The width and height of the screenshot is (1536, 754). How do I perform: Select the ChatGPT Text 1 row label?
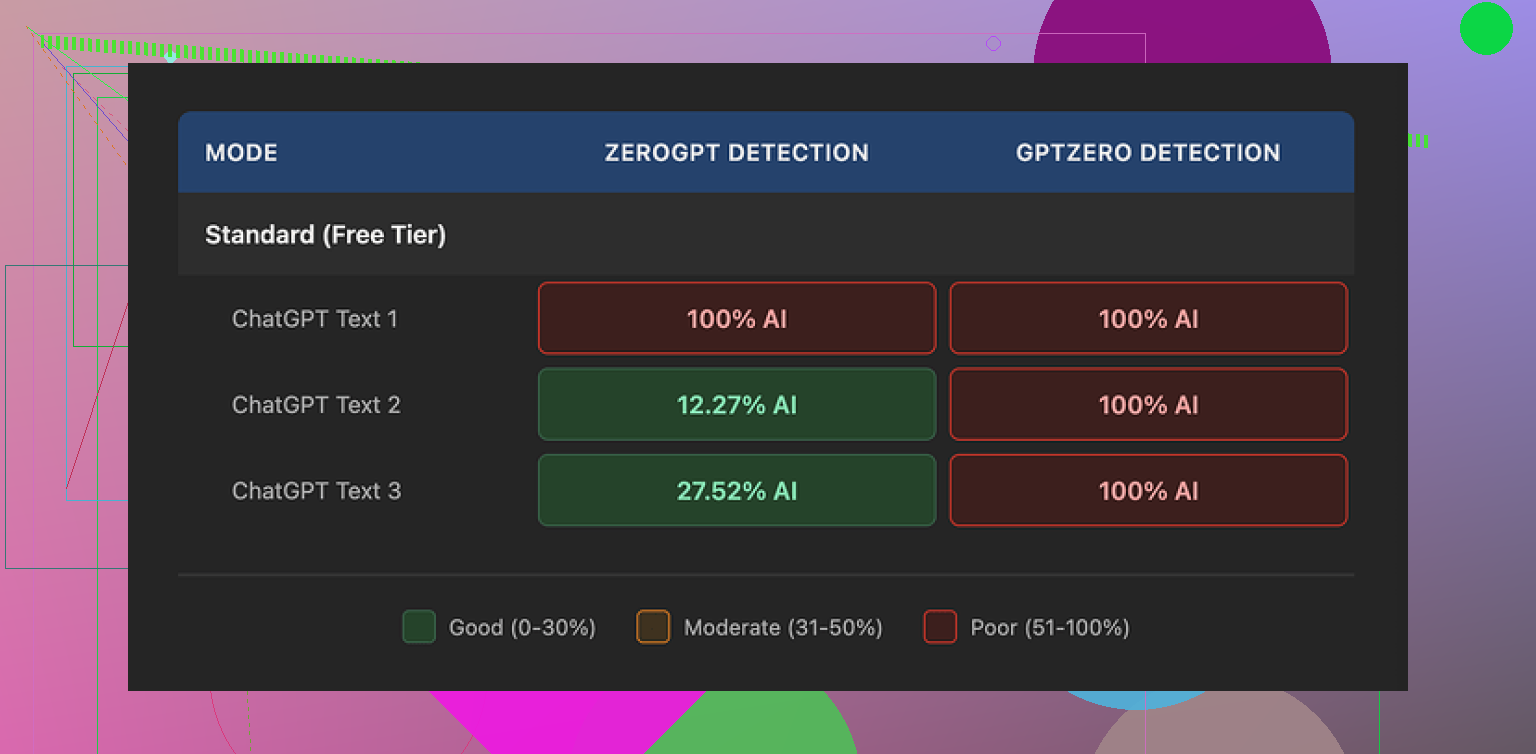[x=315, y=319]
